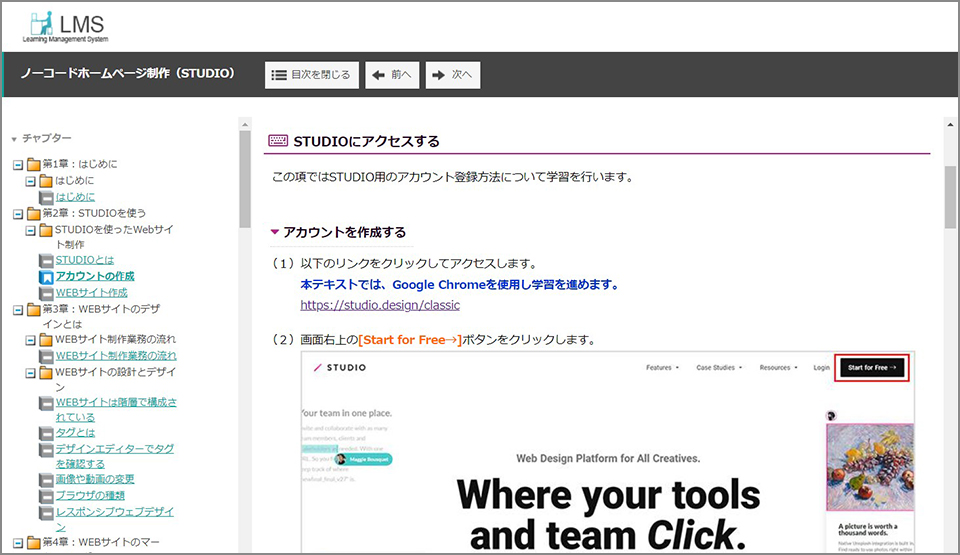Collapse the チャプター tree header triangle
This screenshot has width=960, height=555.
pos(14,139)
